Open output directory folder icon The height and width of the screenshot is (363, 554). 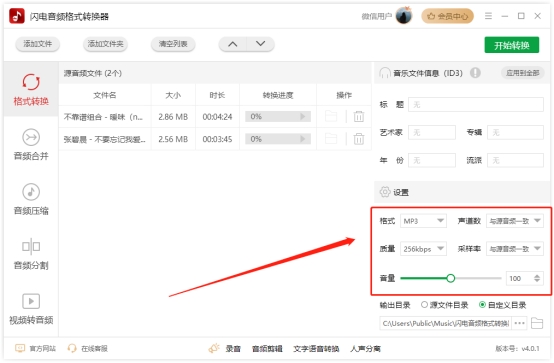tap(537, 323)
